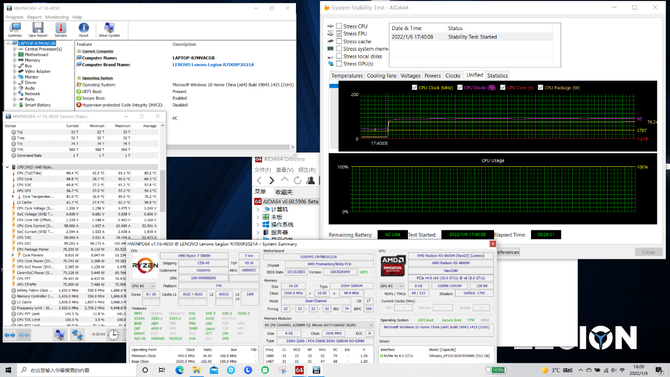Open the Windows Start menu
Image resolution: width=670 pixels, height=377 pixels.
point(8,370)
